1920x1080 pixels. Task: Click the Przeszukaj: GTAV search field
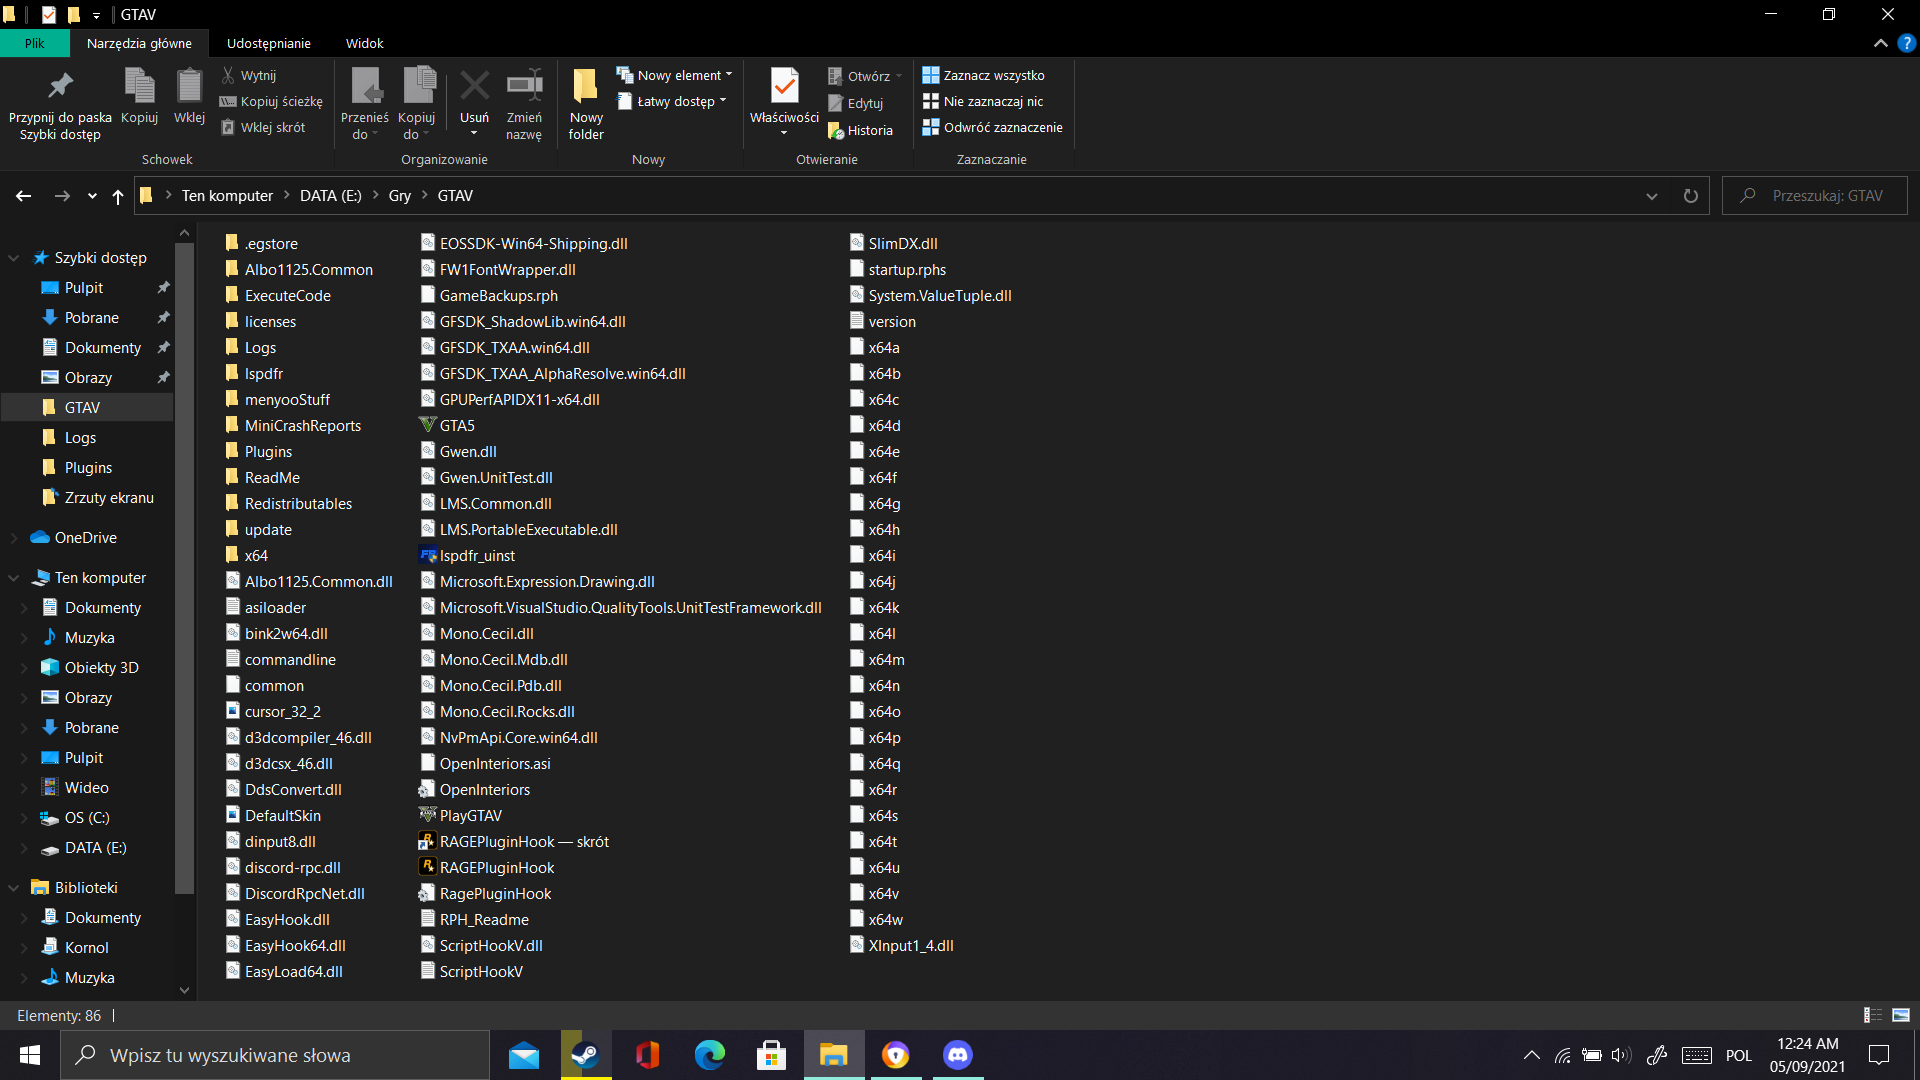(1825, 196)
